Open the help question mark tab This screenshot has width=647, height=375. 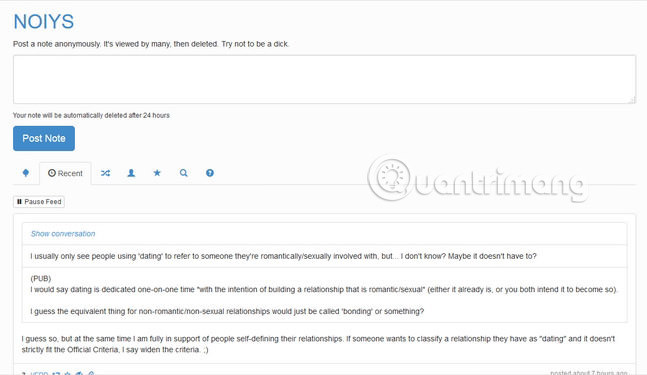210,173
